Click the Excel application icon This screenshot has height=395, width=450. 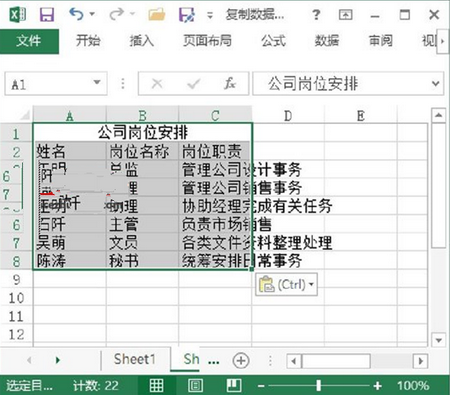tap(17, 15)
